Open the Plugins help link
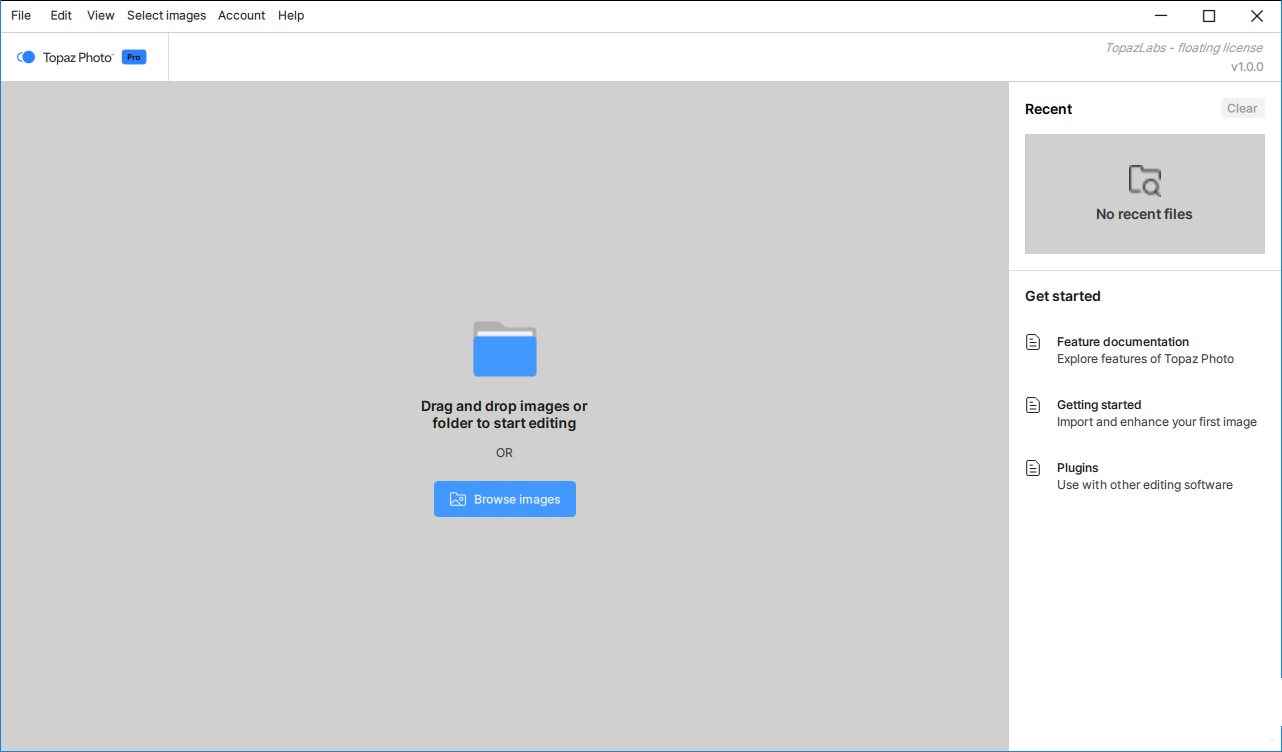Image resolution: width=1282 pixels, height=752 pixels. click(1077, 467)
